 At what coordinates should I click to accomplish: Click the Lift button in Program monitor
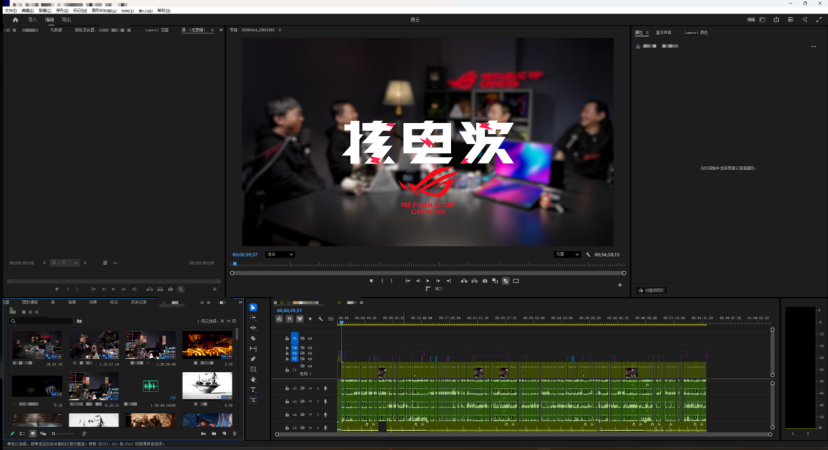click(x=464, y=281)
